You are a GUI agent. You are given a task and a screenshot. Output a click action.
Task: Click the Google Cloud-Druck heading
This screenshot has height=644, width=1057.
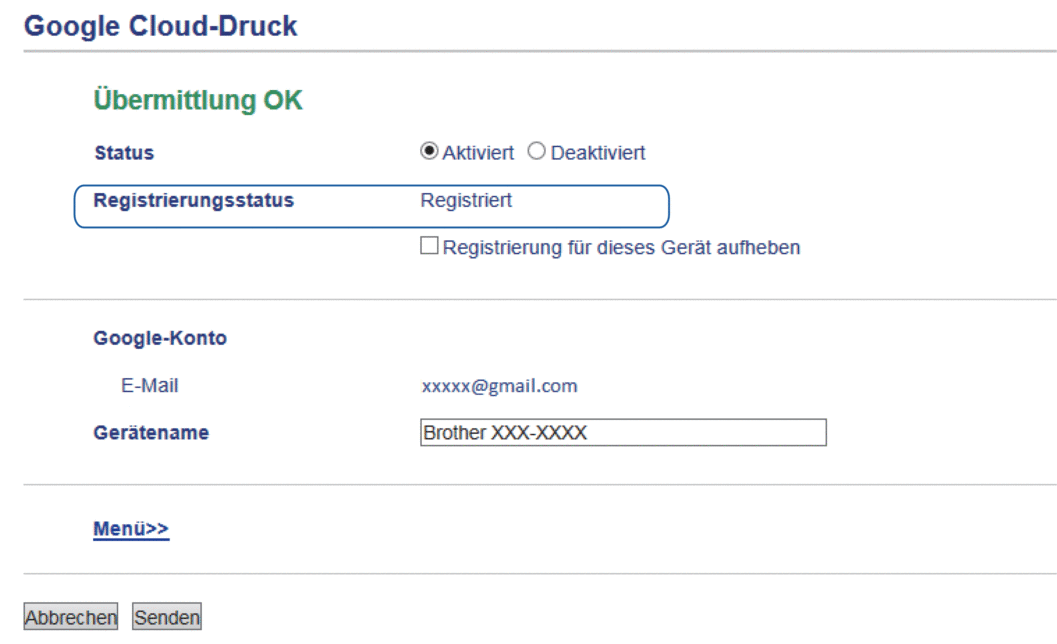pyautogui.click(x=160, y=26)
